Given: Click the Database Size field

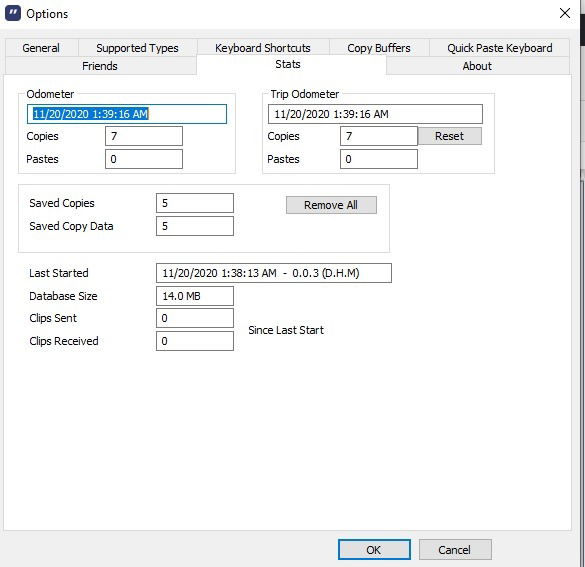Looking at the screenshot, I should click(x=195, y=296).
